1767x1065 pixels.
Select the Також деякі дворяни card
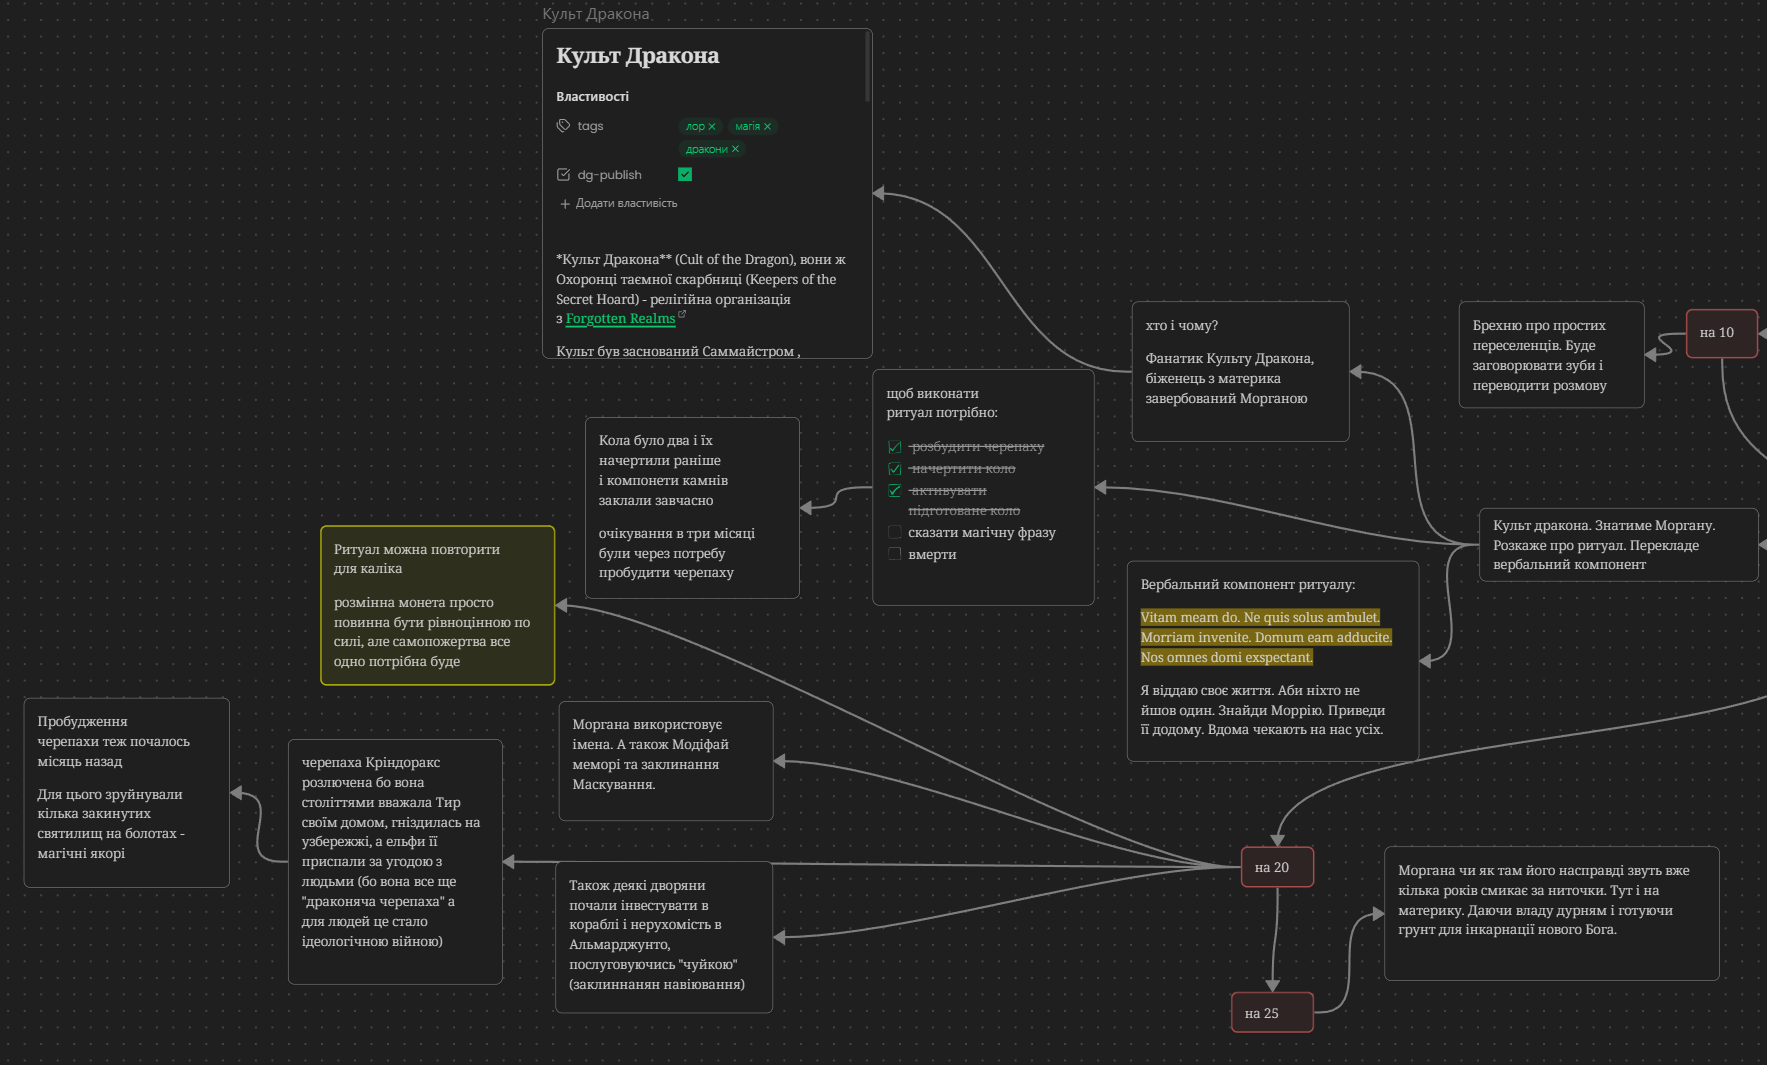tap(664, 938)
